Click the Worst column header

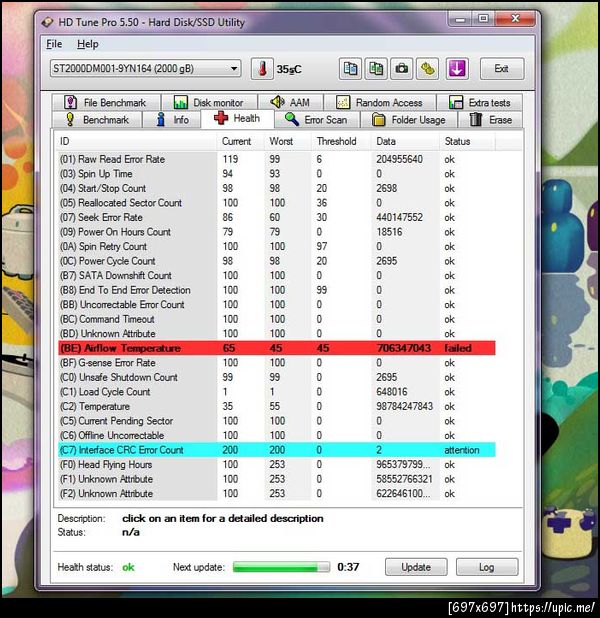287,141
